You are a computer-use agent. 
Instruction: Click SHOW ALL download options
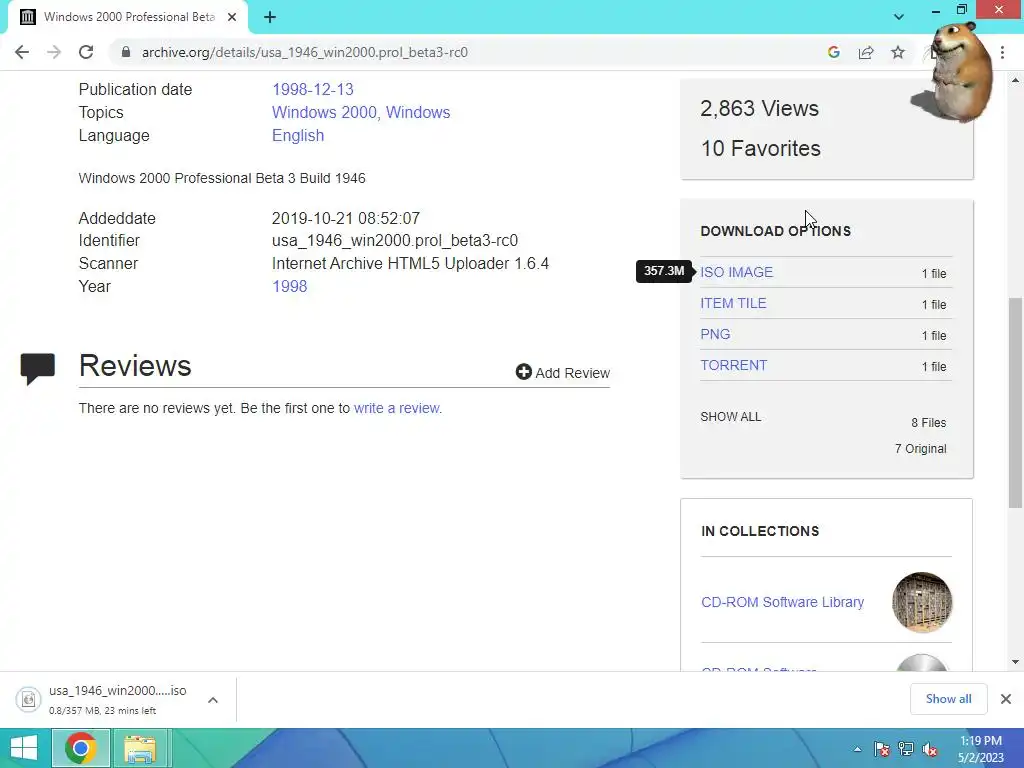(730, 417)
